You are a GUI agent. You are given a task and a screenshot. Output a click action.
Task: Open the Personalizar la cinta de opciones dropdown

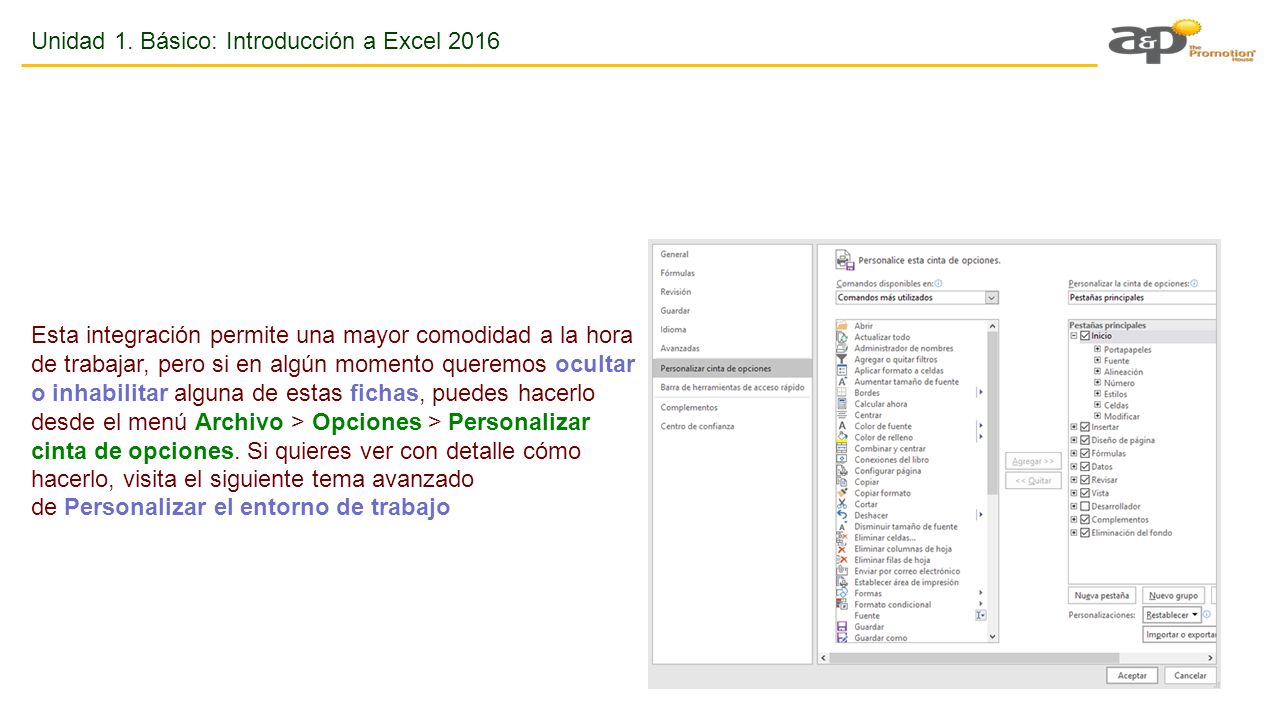point(1142,297)
